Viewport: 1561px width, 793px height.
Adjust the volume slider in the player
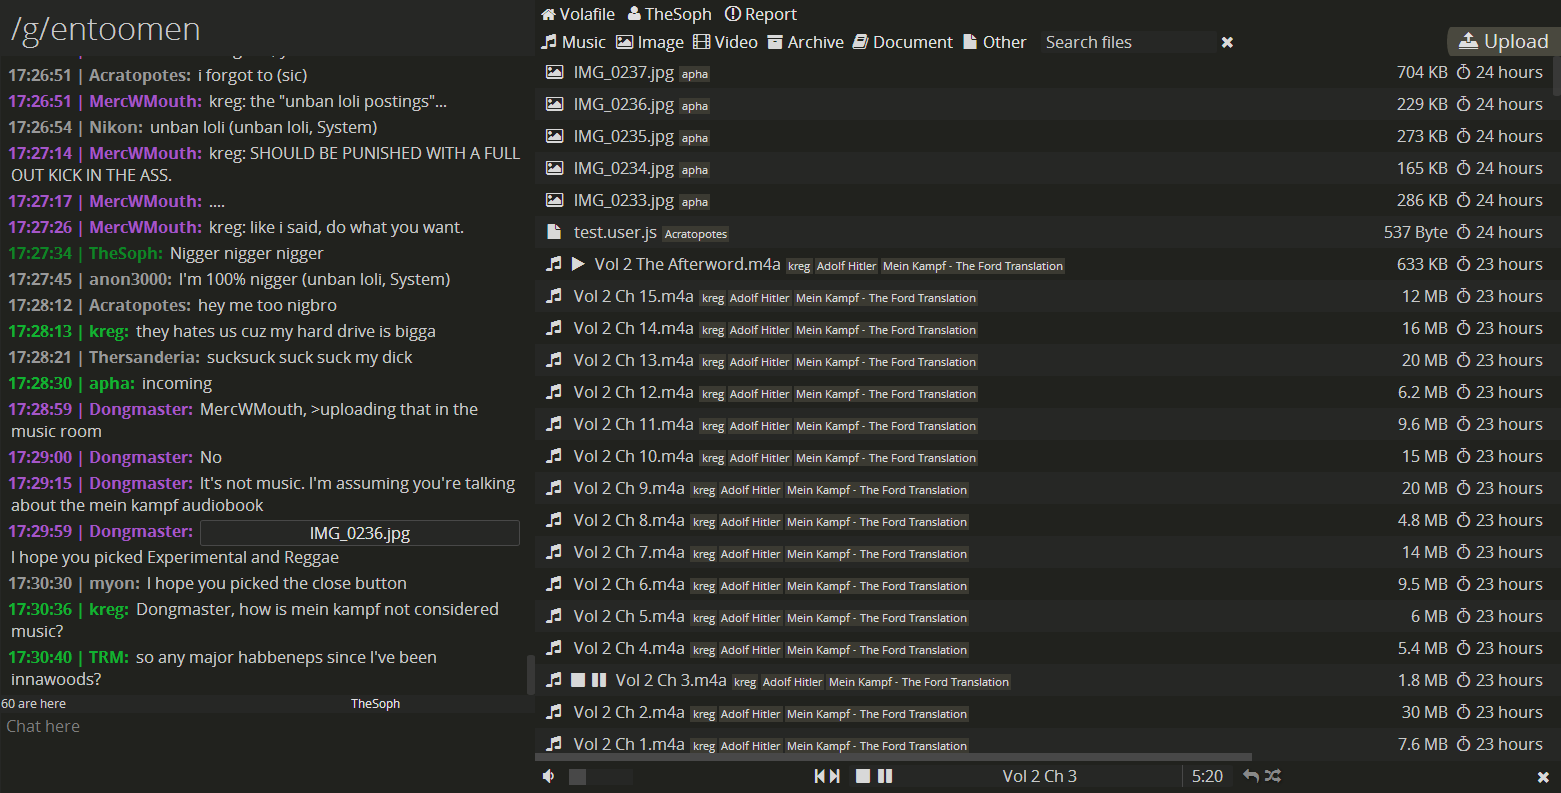point(600,777)
